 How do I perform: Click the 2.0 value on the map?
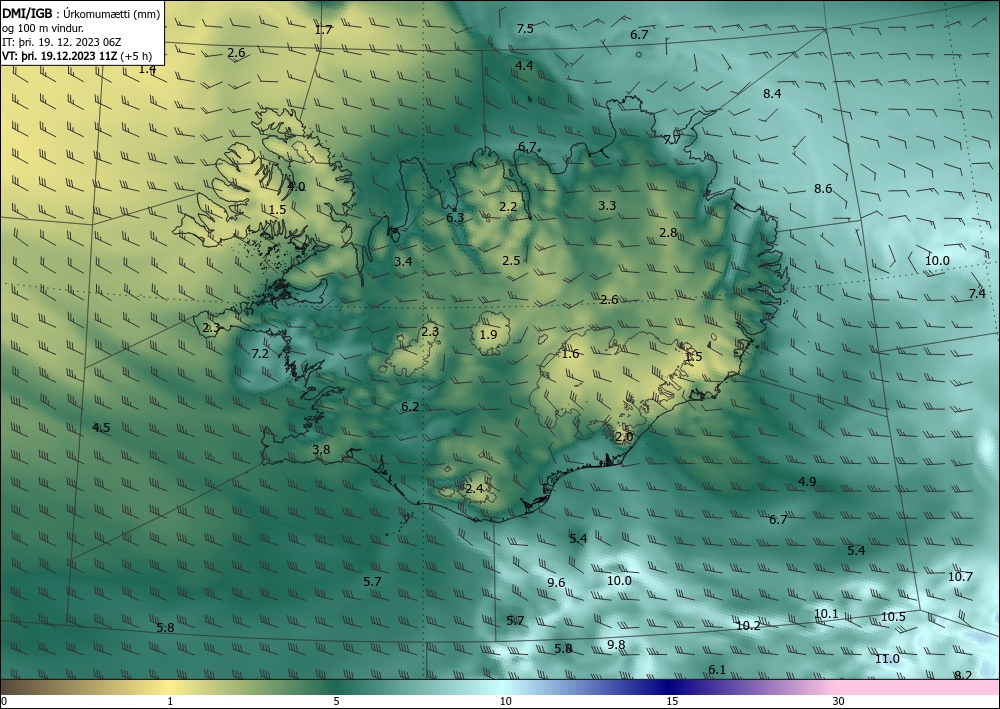pos(624,437)
